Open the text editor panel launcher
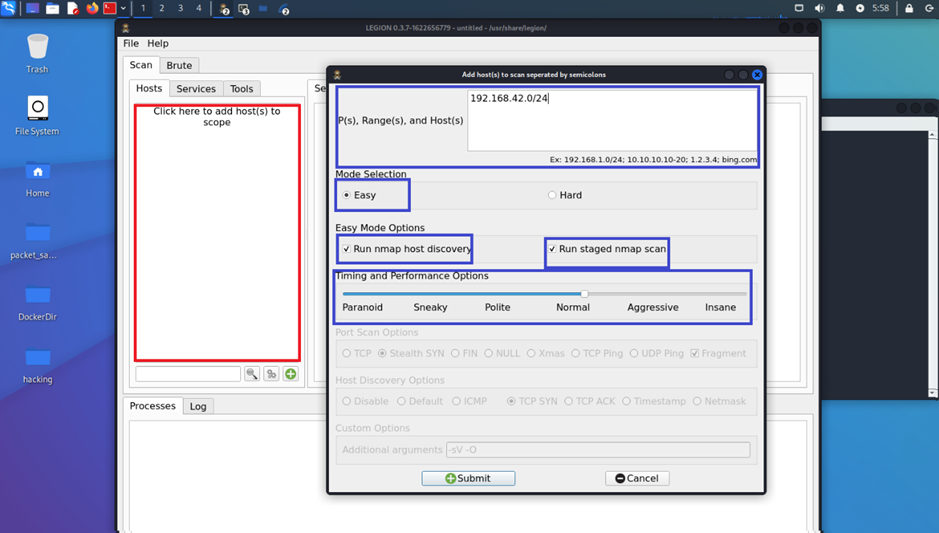Screen dimensions: 939x533 pyautogui.click(x=72, y=8)
